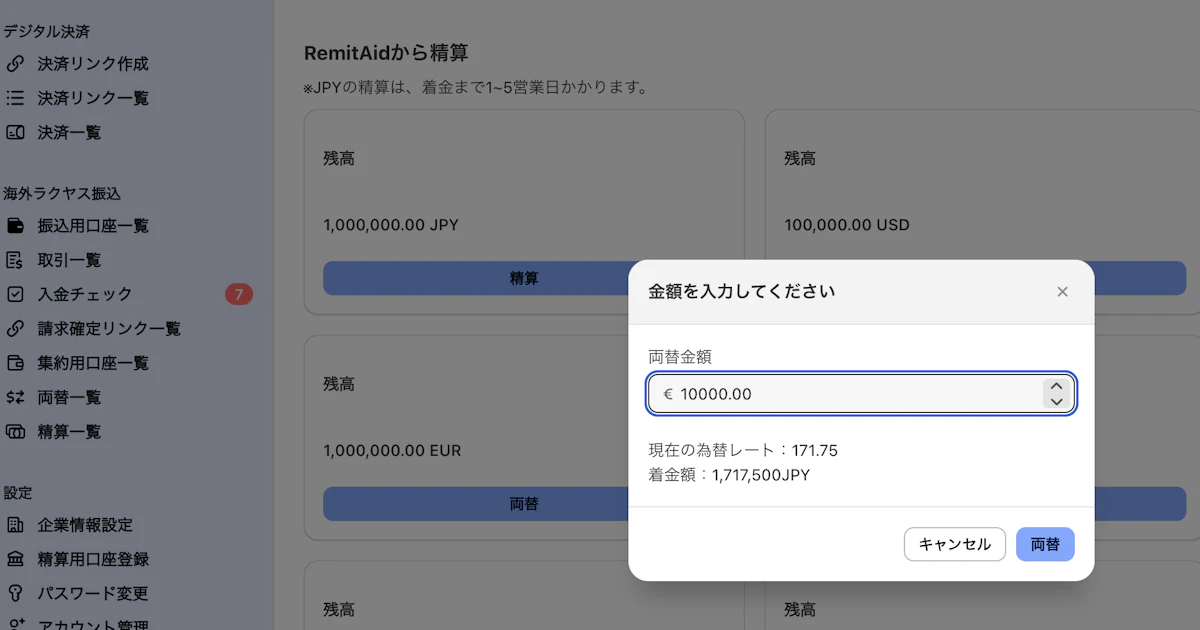Click the 精算 button under JPY balance
The height and width of the screenshot is (630, 1200).
(524, 278)
